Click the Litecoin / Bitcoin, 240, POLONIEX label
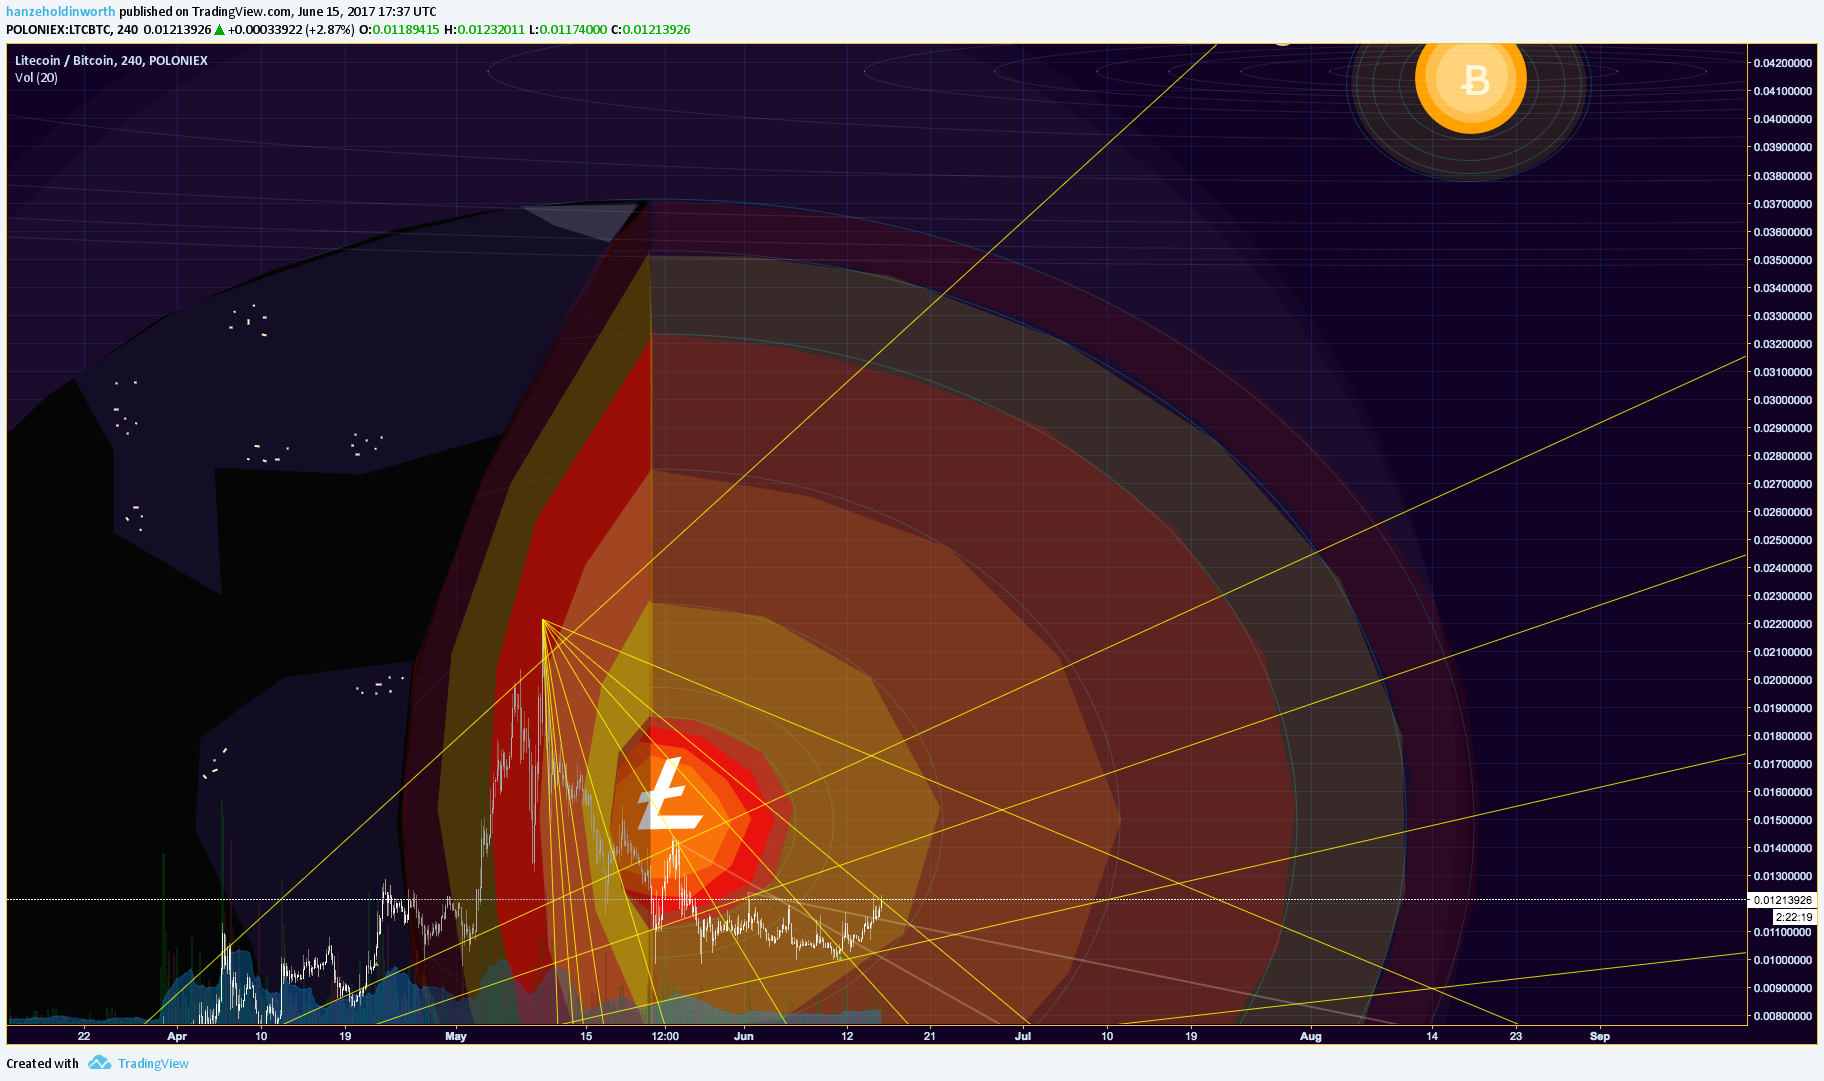 coord(111,60)
